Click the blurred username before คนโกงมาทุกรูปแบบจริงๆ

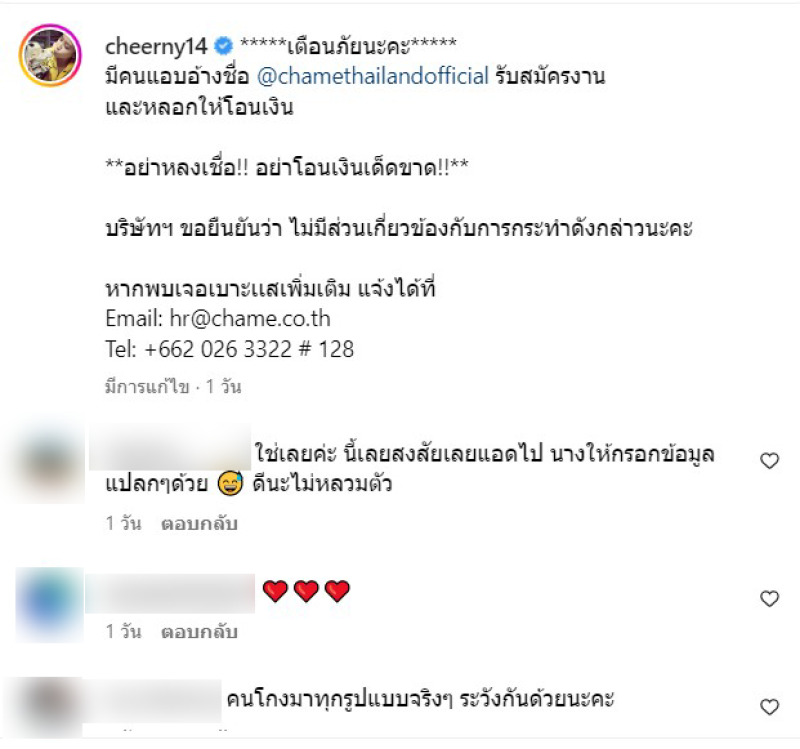click(x=152, y=701)
